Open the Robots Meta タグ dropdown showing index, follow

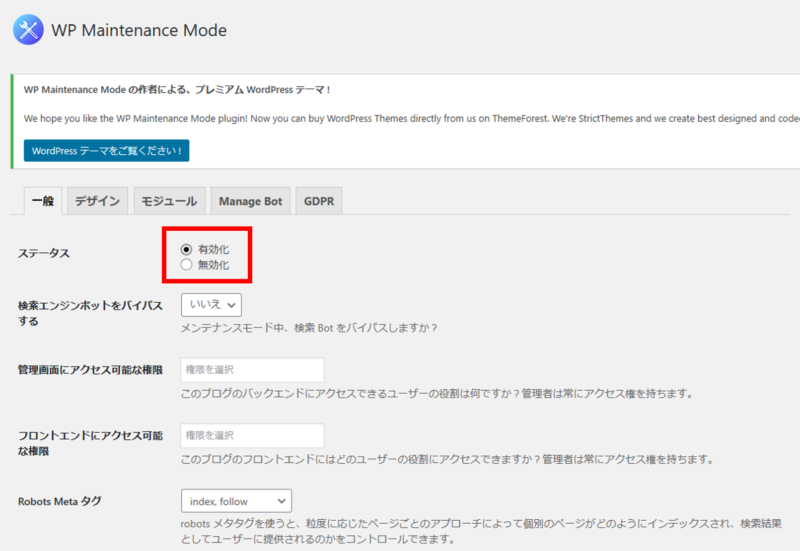pos(236,501)
